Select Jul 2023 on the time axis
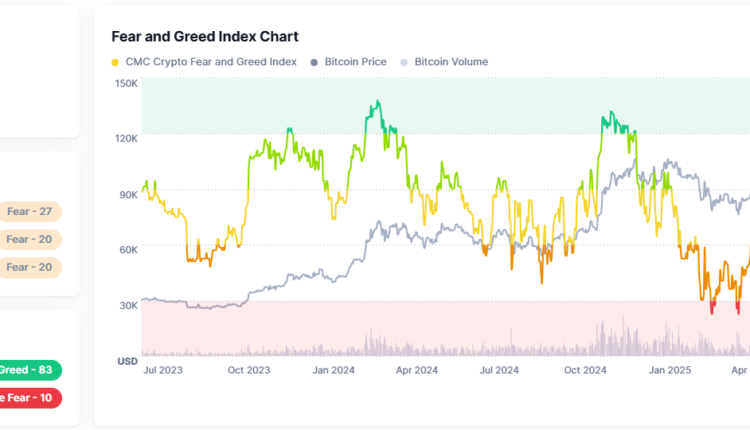Viewport: 750px width, 430px height. click(164, 370)
